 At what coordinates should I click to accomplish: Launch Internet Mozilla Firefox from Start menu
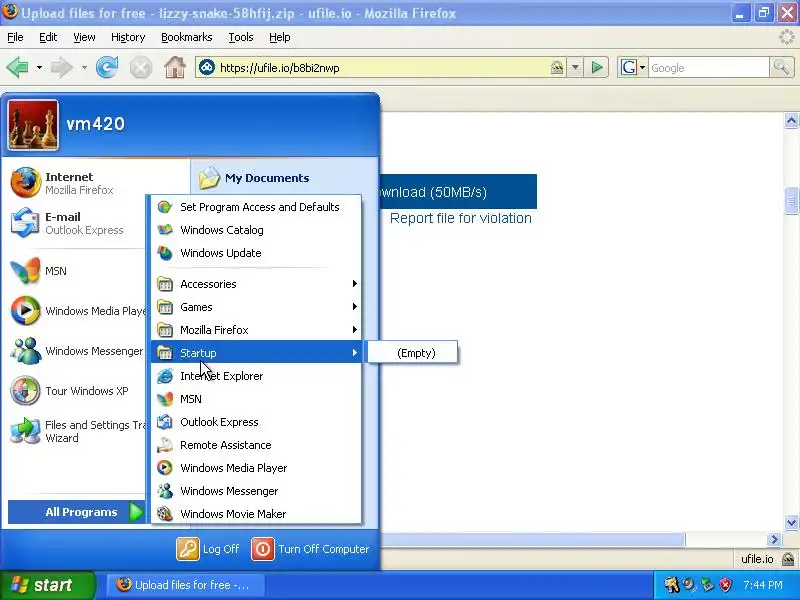[77, 183]
